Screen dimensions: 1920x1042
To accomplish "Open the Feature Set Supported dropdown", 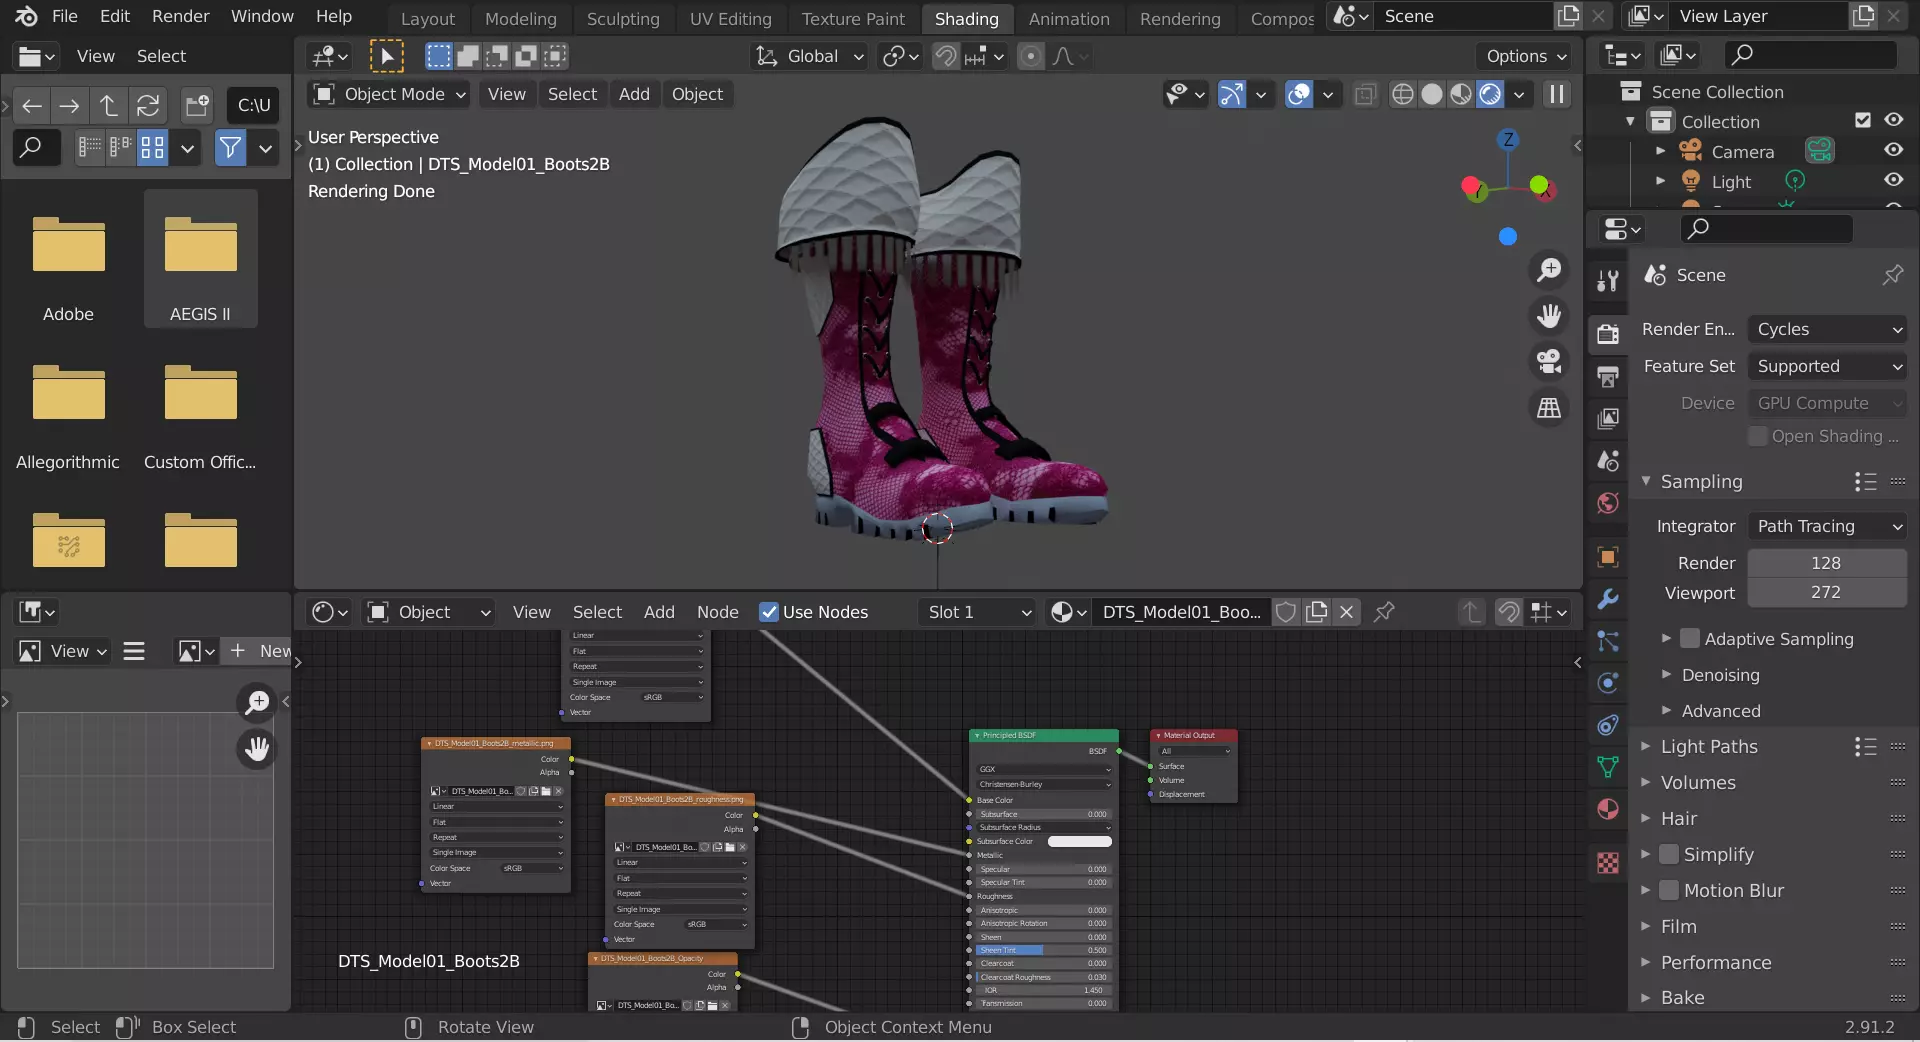I will (x=1827, y=366).
